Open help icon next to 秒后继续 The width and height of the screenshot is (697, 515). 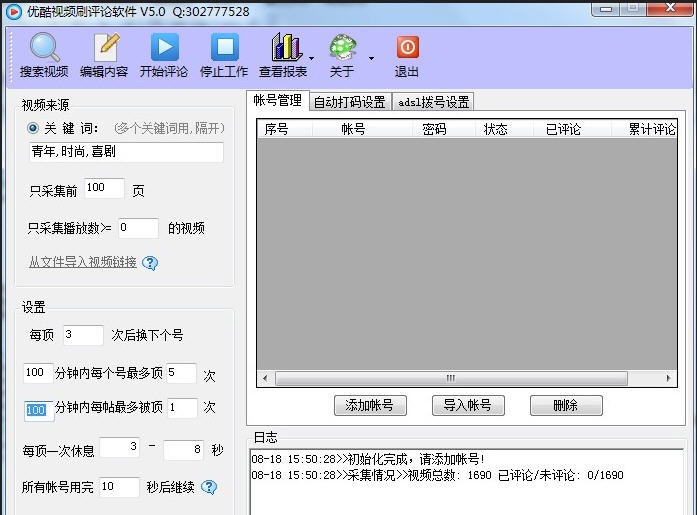coord(209,487)
